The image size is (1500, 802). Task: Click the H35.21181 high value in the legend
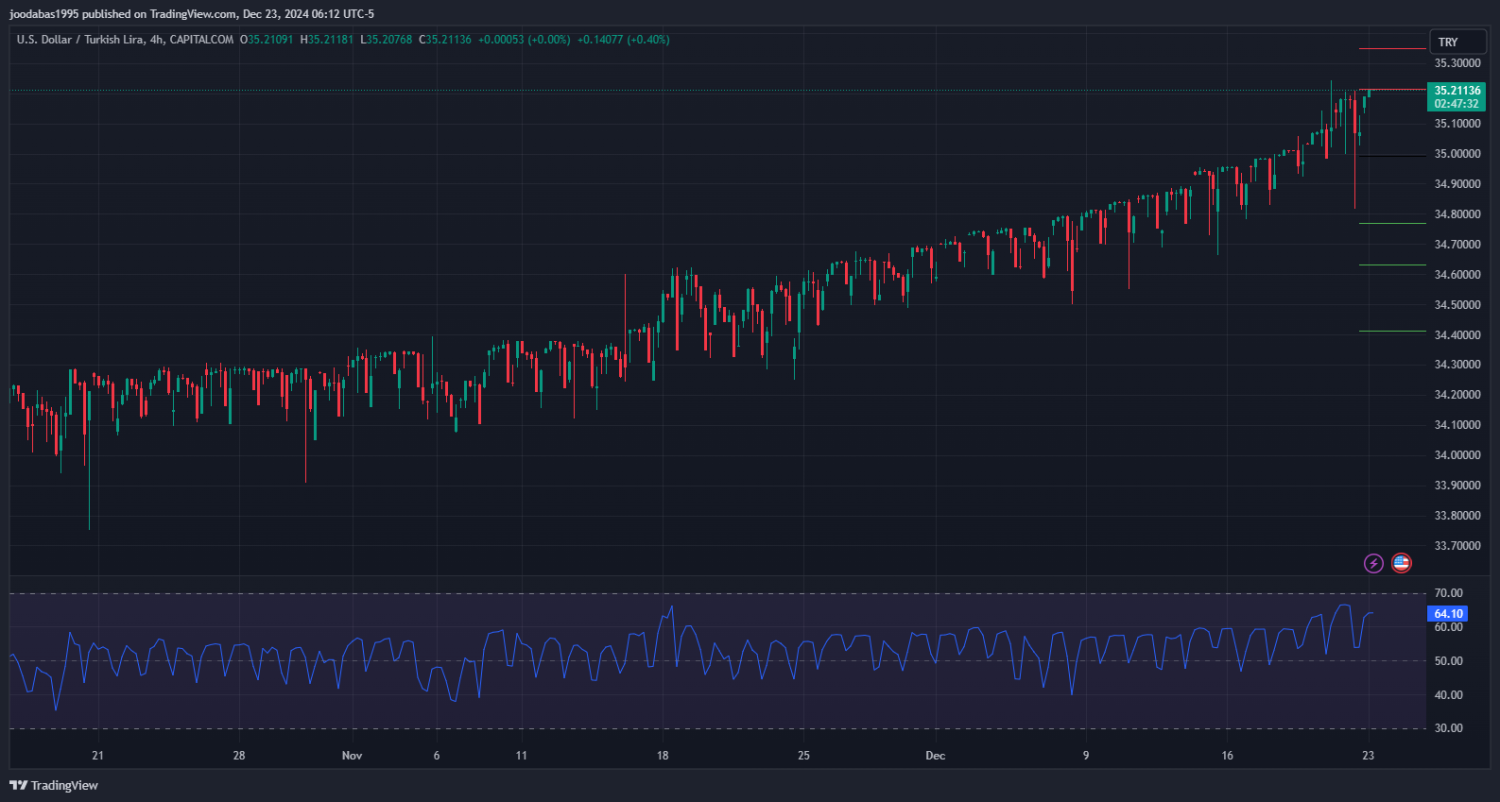click(326, 40)
